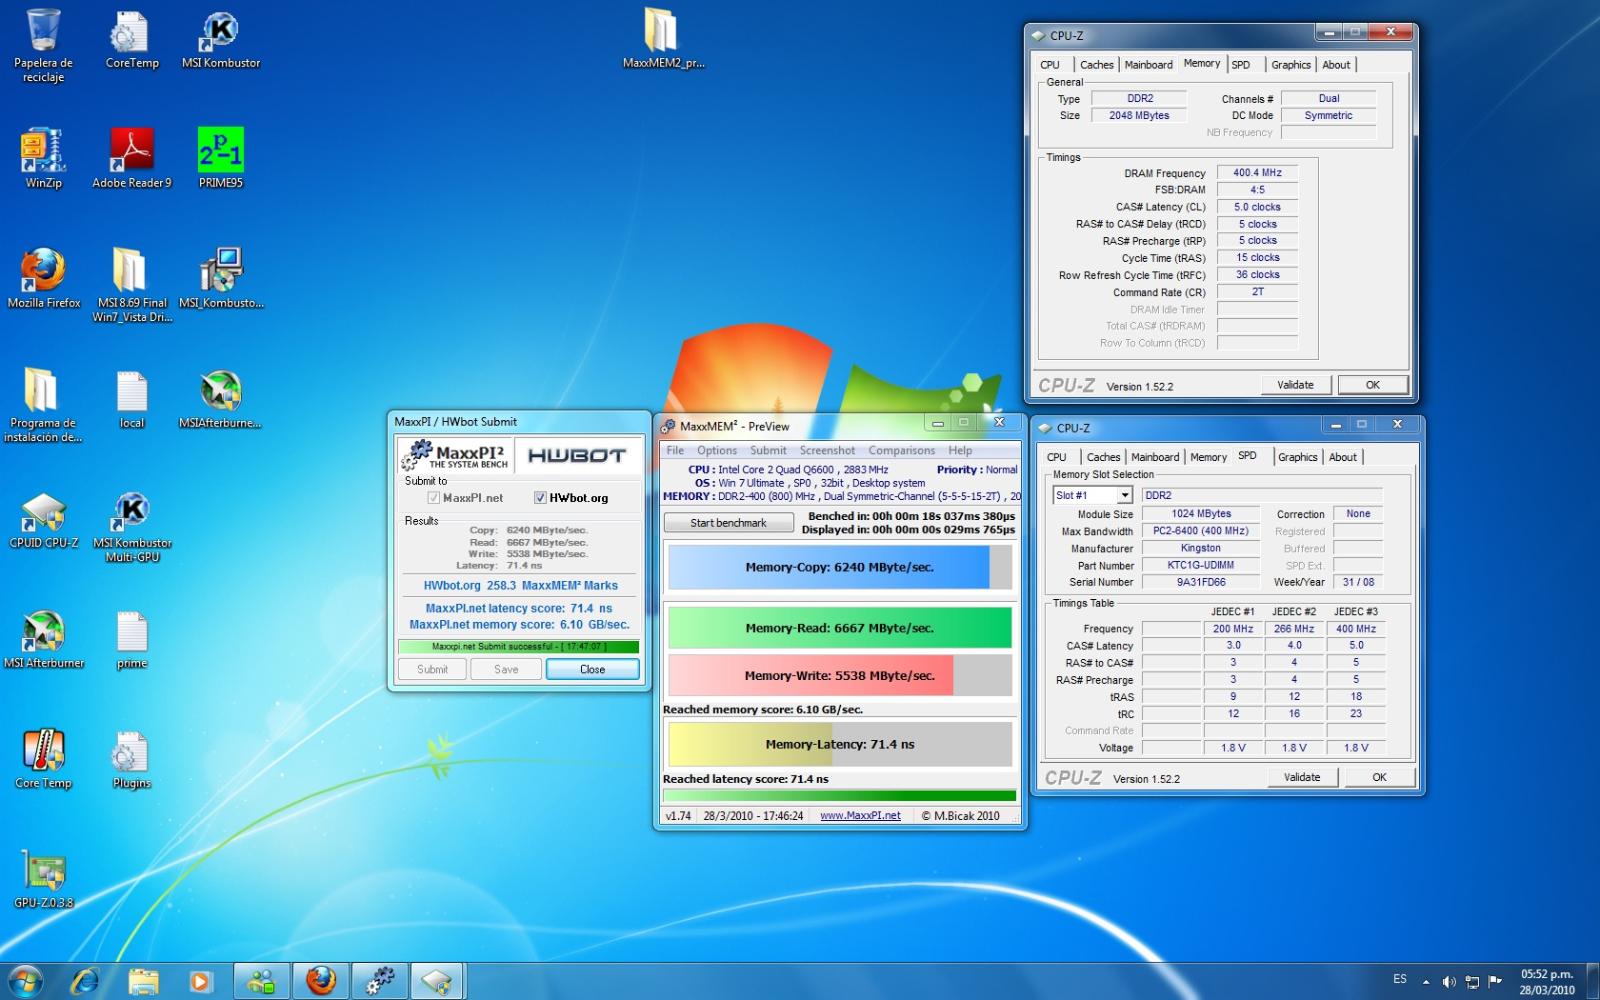Toggle the MaxxPI.net submit checkbox

coord(434,498)
